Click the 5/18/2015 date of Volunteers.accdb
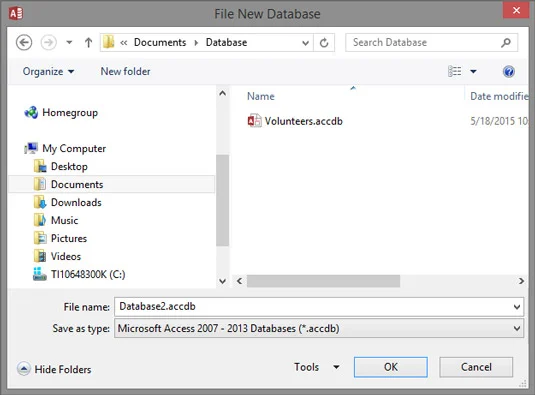The height and width of the screenshot is (395, 535). [x=499, y=121]
